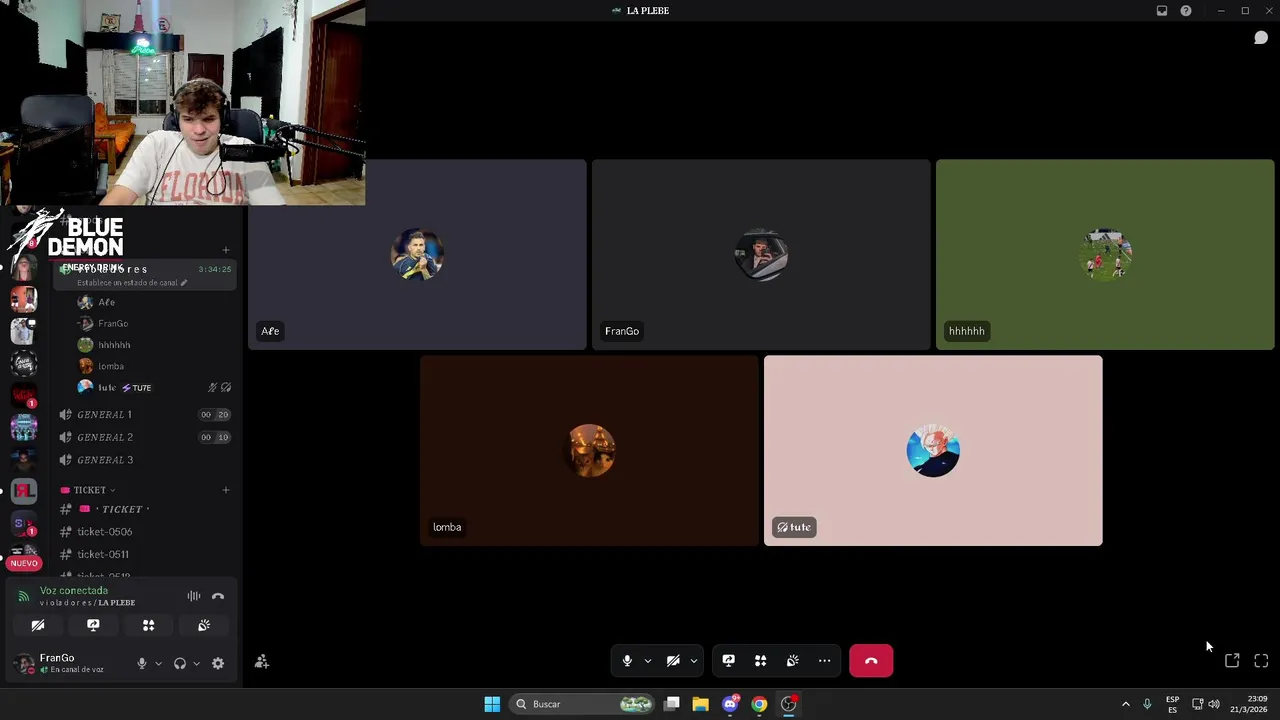Show hidden system tray icons

tap(1126, 704)
